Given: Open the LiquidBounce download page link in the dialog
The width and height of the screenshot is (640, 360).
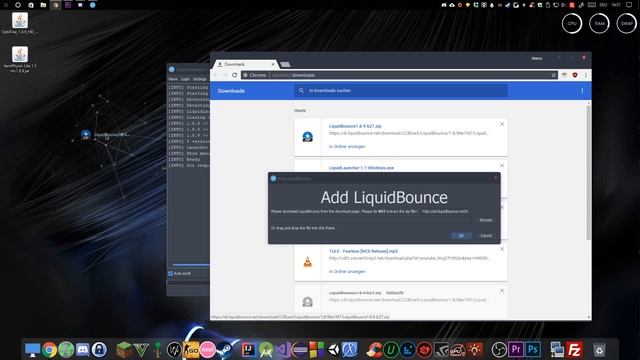Looking at the screenshot, I should click(x=445, y=211).
